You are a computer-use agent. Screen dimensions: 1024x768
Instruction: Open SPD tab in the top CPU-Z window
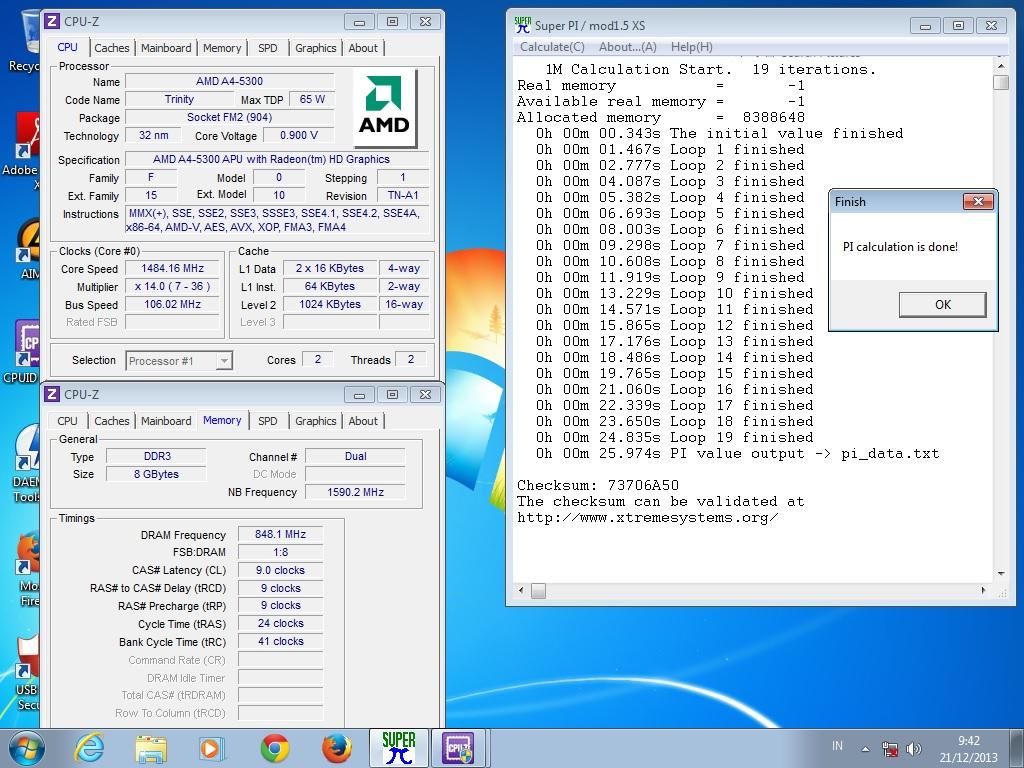coord(268,48)
